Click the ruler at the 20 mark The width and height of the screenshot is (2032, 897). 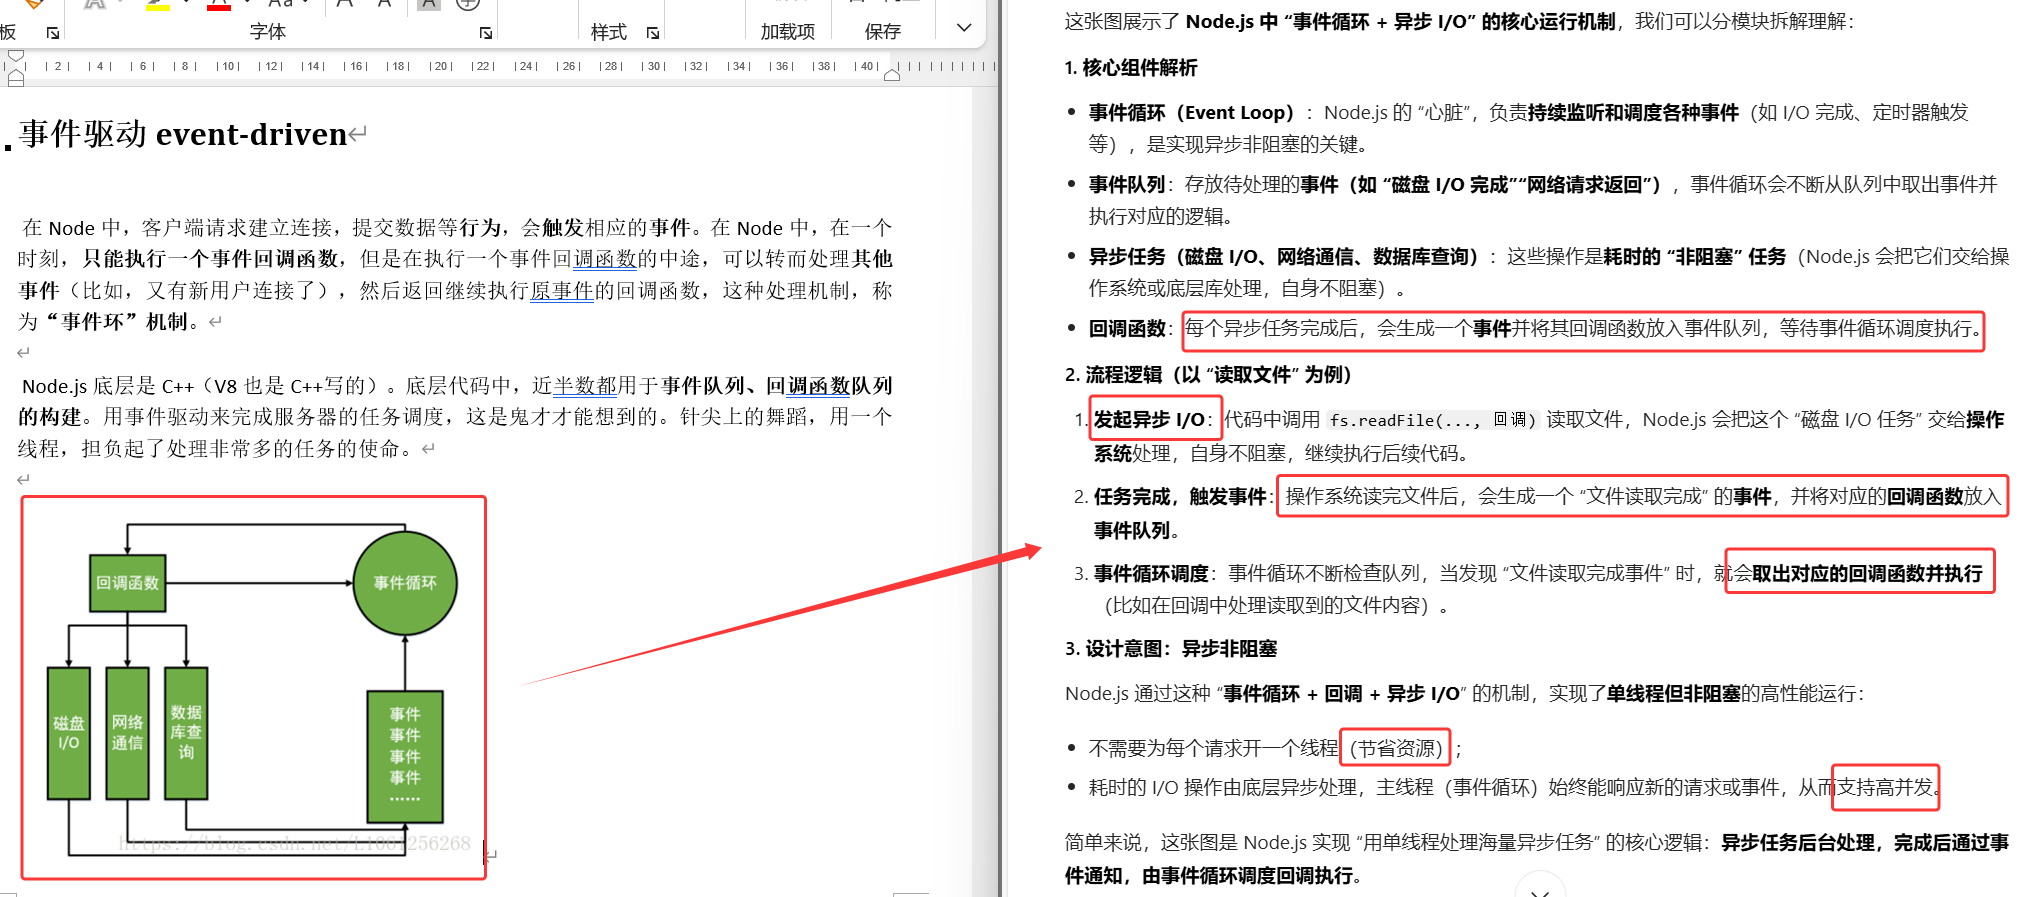click(441, 66)
